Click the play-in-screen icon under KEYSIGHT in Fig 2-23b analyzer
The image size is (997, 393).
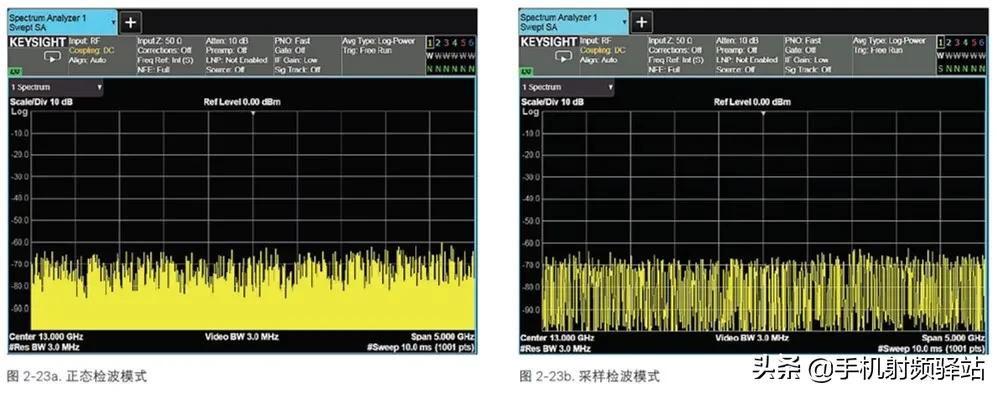coord(562,57)
